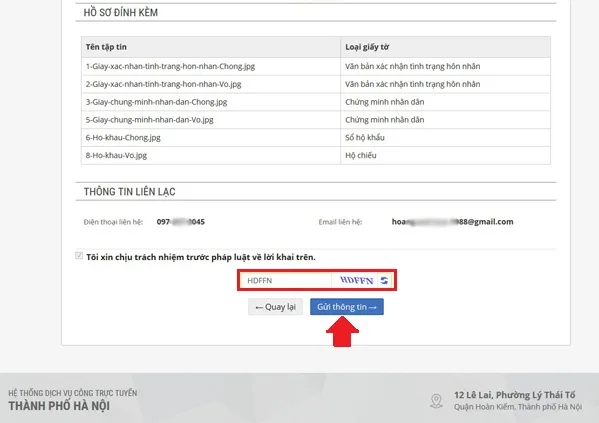Click Điện thoại liên hệ label

pyautogui.click(x=113, y=222)
